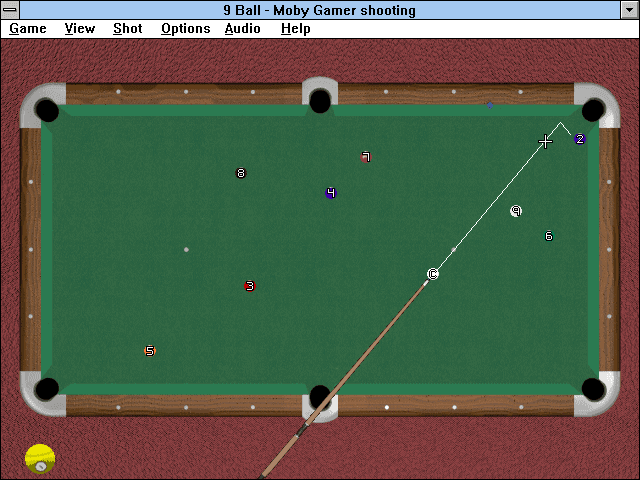The image size is (640, 480).
Task: Open the Help menu
Action: coord(296,29)
